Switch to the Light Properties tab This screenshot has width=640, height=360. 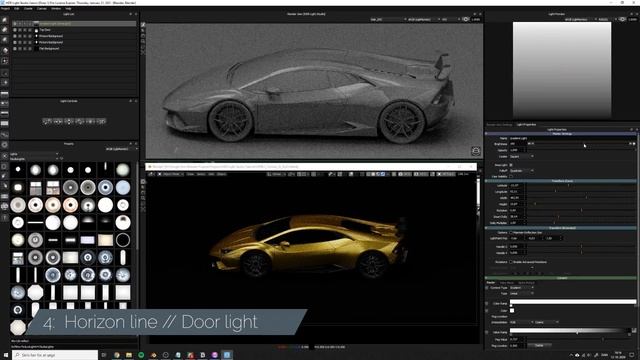coord(527,124)
